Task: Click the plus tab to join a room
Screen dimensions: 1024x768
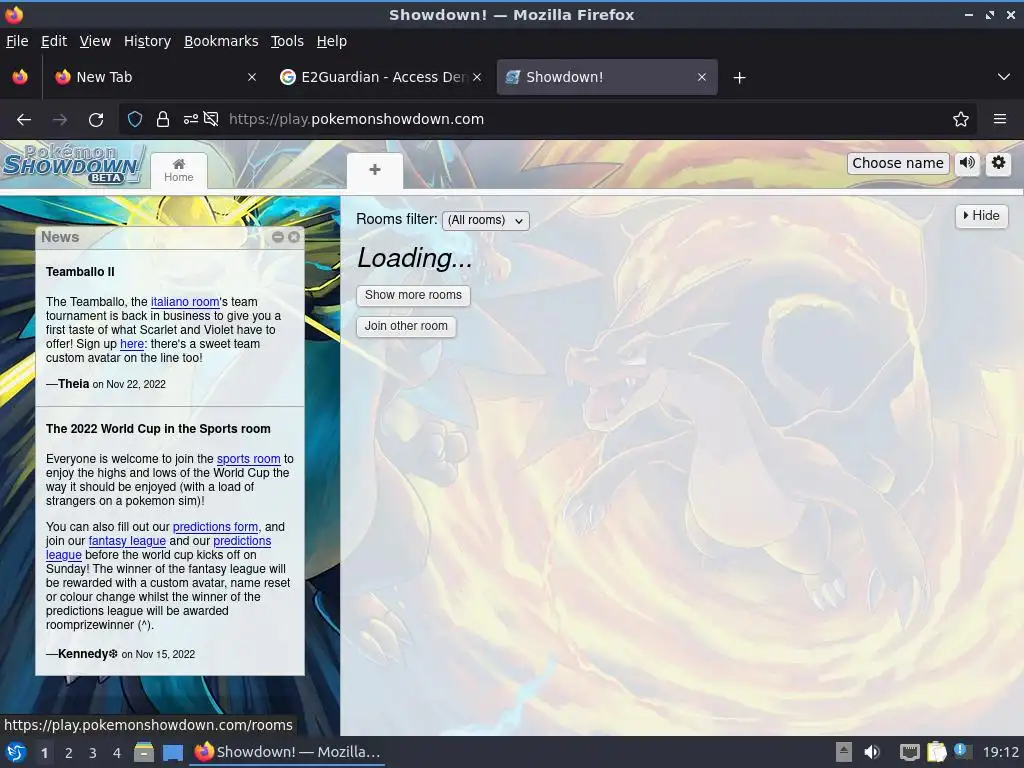Action: coord(375,170)
